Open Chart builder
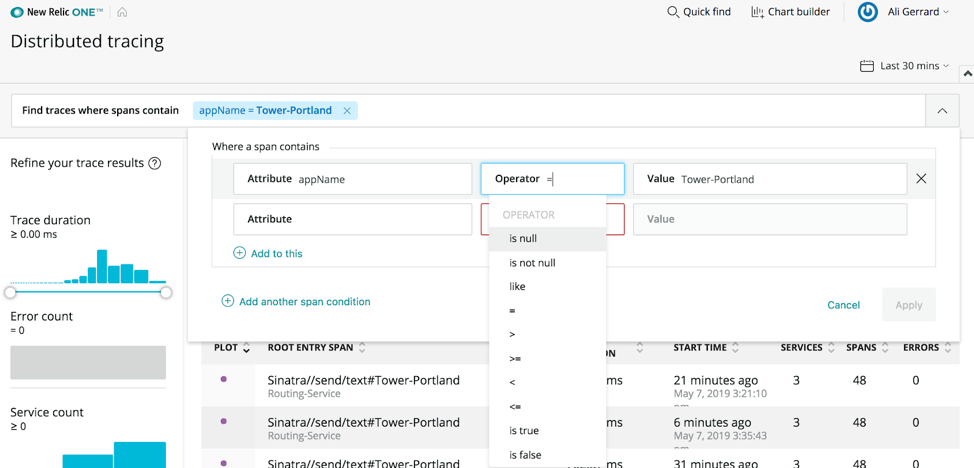This screenshot has height=468, width=974. [790, 12]
